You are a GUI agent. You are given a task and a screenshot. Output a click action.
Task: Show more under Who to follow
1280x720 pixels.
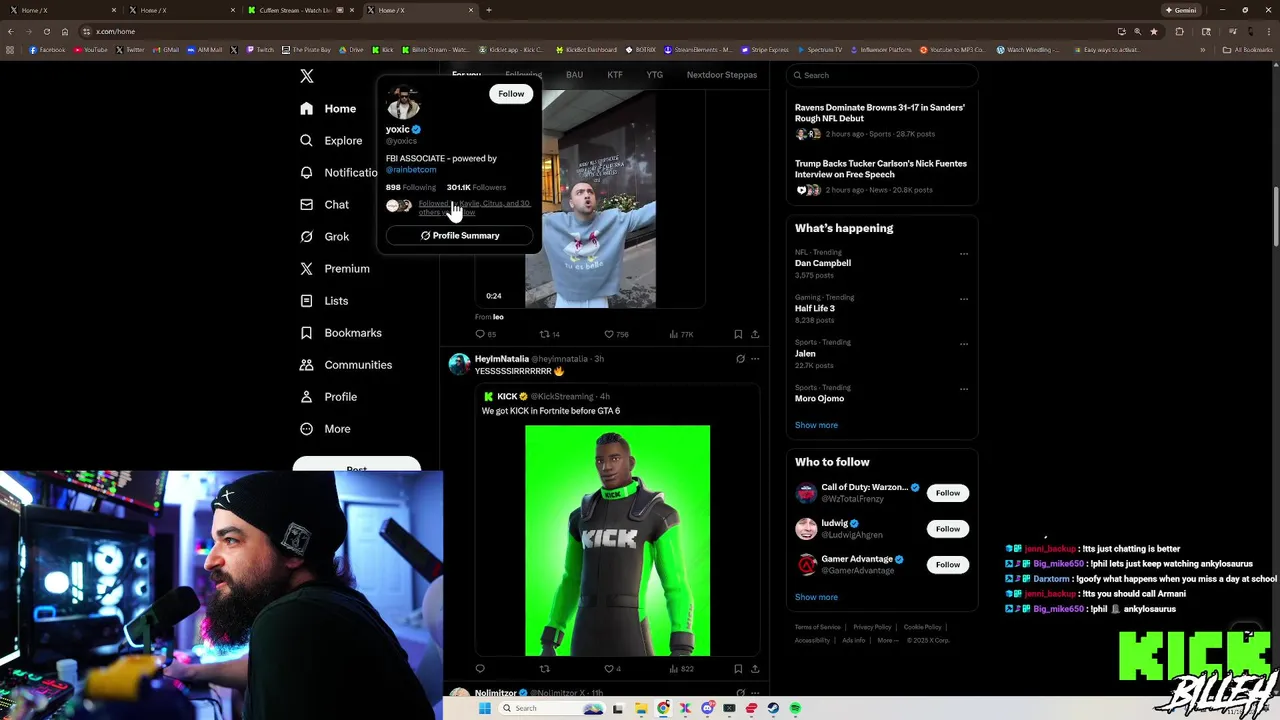click(816, 597)
